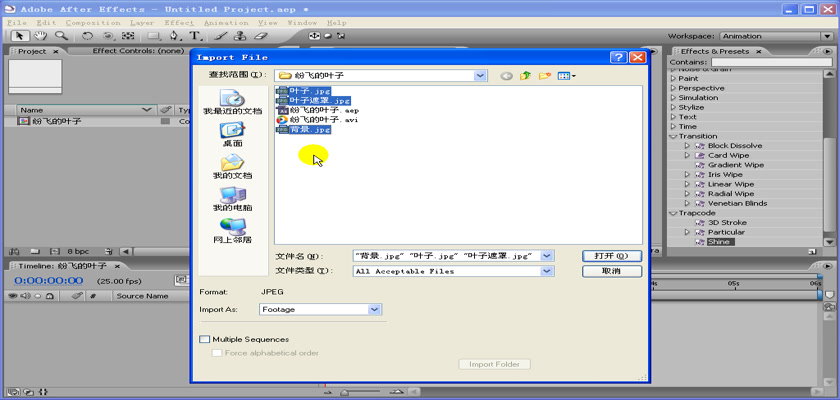
Task: Select the Eraser tool
Action: (260, 36)
